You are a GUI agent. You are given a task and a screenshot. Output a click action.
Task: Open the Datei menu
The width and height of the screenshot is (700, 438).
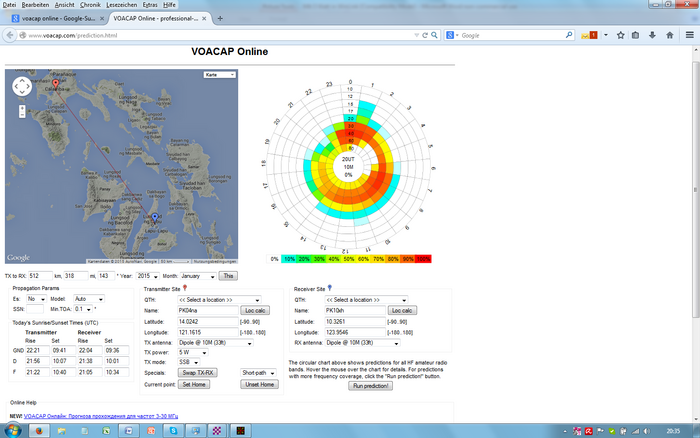[x=9, y=5]
